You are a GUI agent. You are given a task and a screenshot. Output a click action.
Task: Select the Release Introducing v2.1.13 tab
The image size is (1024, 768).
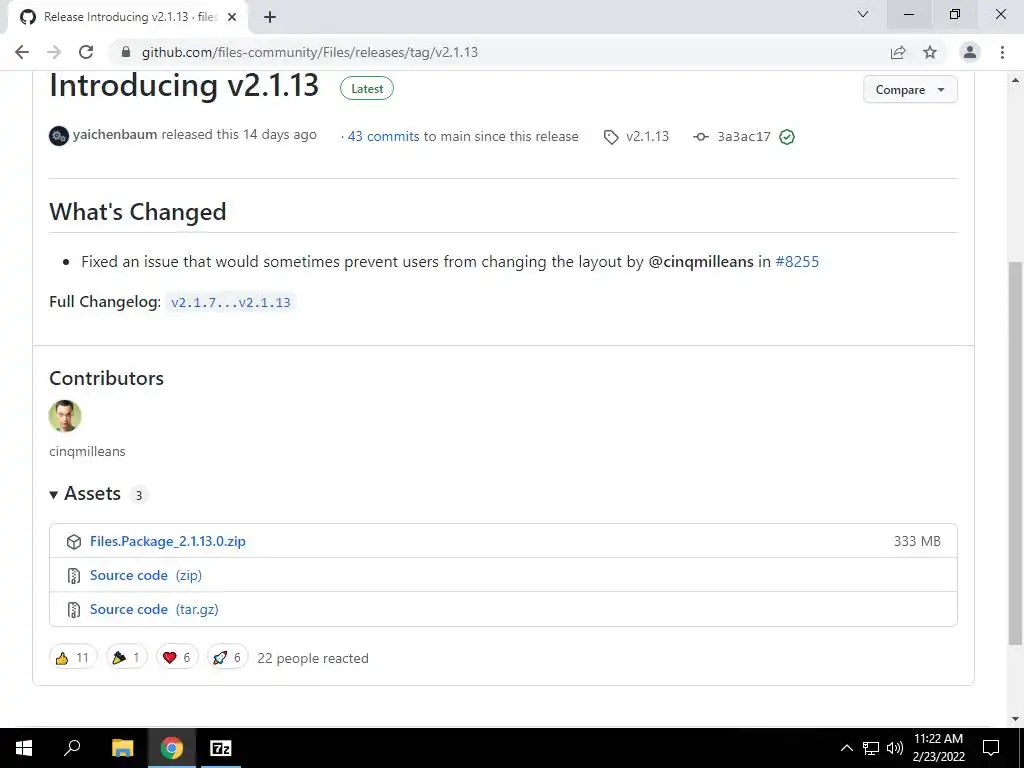(x=128, y=17)
